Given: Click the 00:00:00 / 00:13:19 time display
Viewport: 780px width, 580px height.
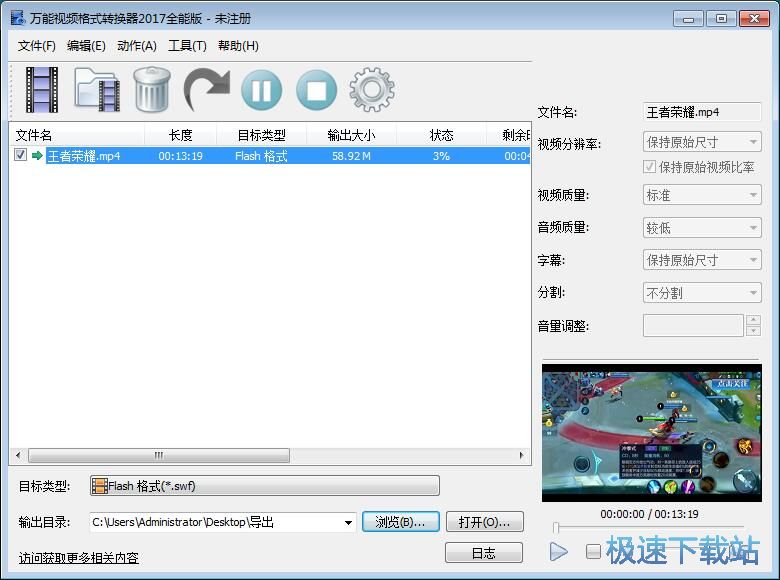Looking at the screenshot, I should coord(649,514).
